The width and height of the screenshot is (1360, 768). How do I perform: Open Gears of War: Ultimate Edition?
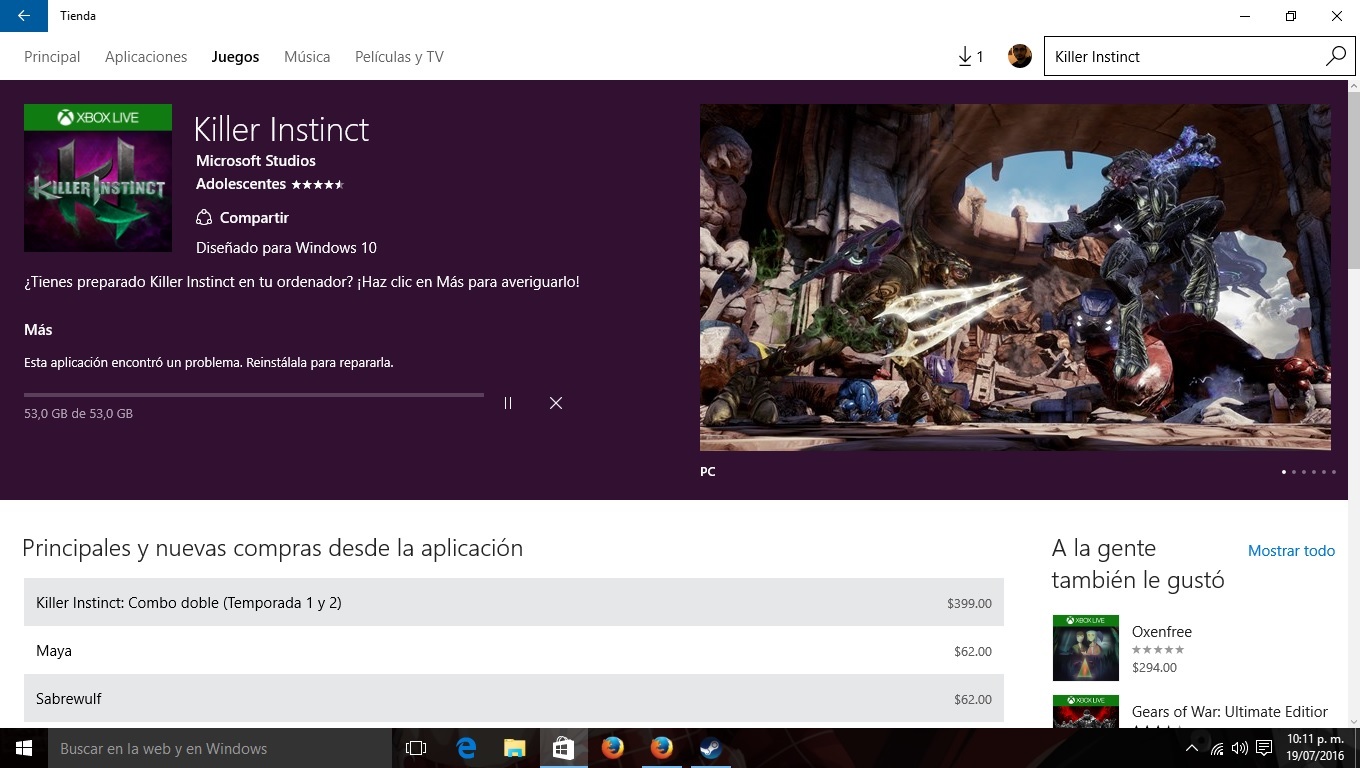tap(1230, 712)
